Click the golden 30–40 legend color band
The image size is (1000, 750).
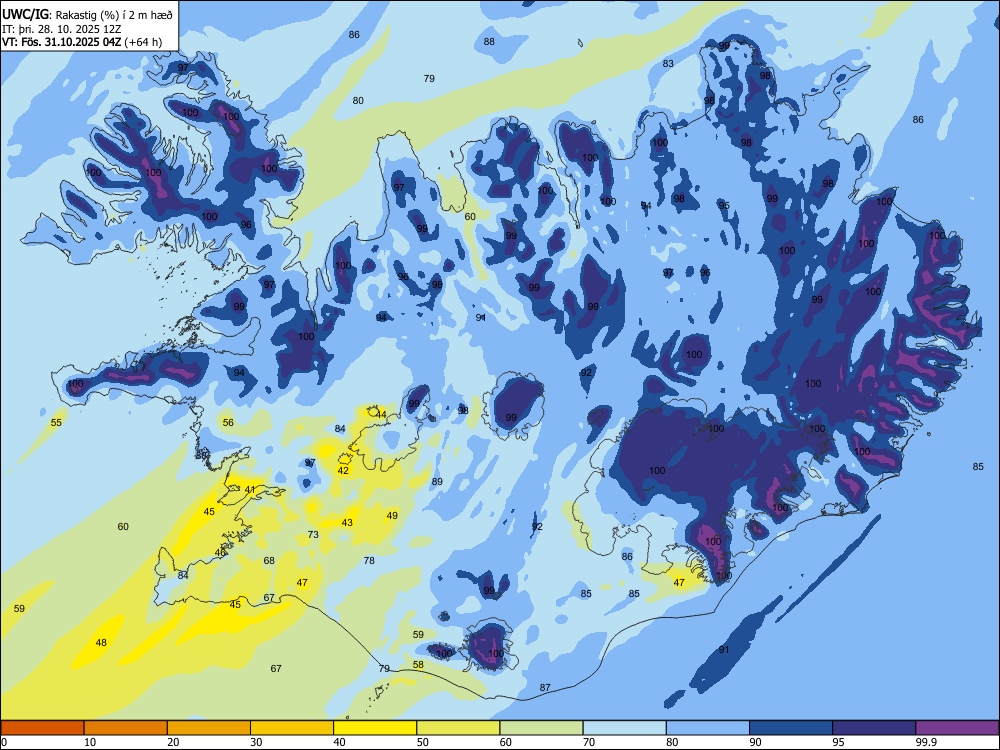(x=292, y=728)
